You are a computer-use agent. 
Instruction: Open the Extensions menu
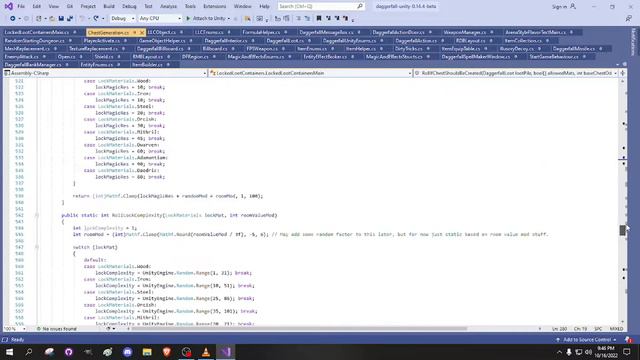[214, 7]
